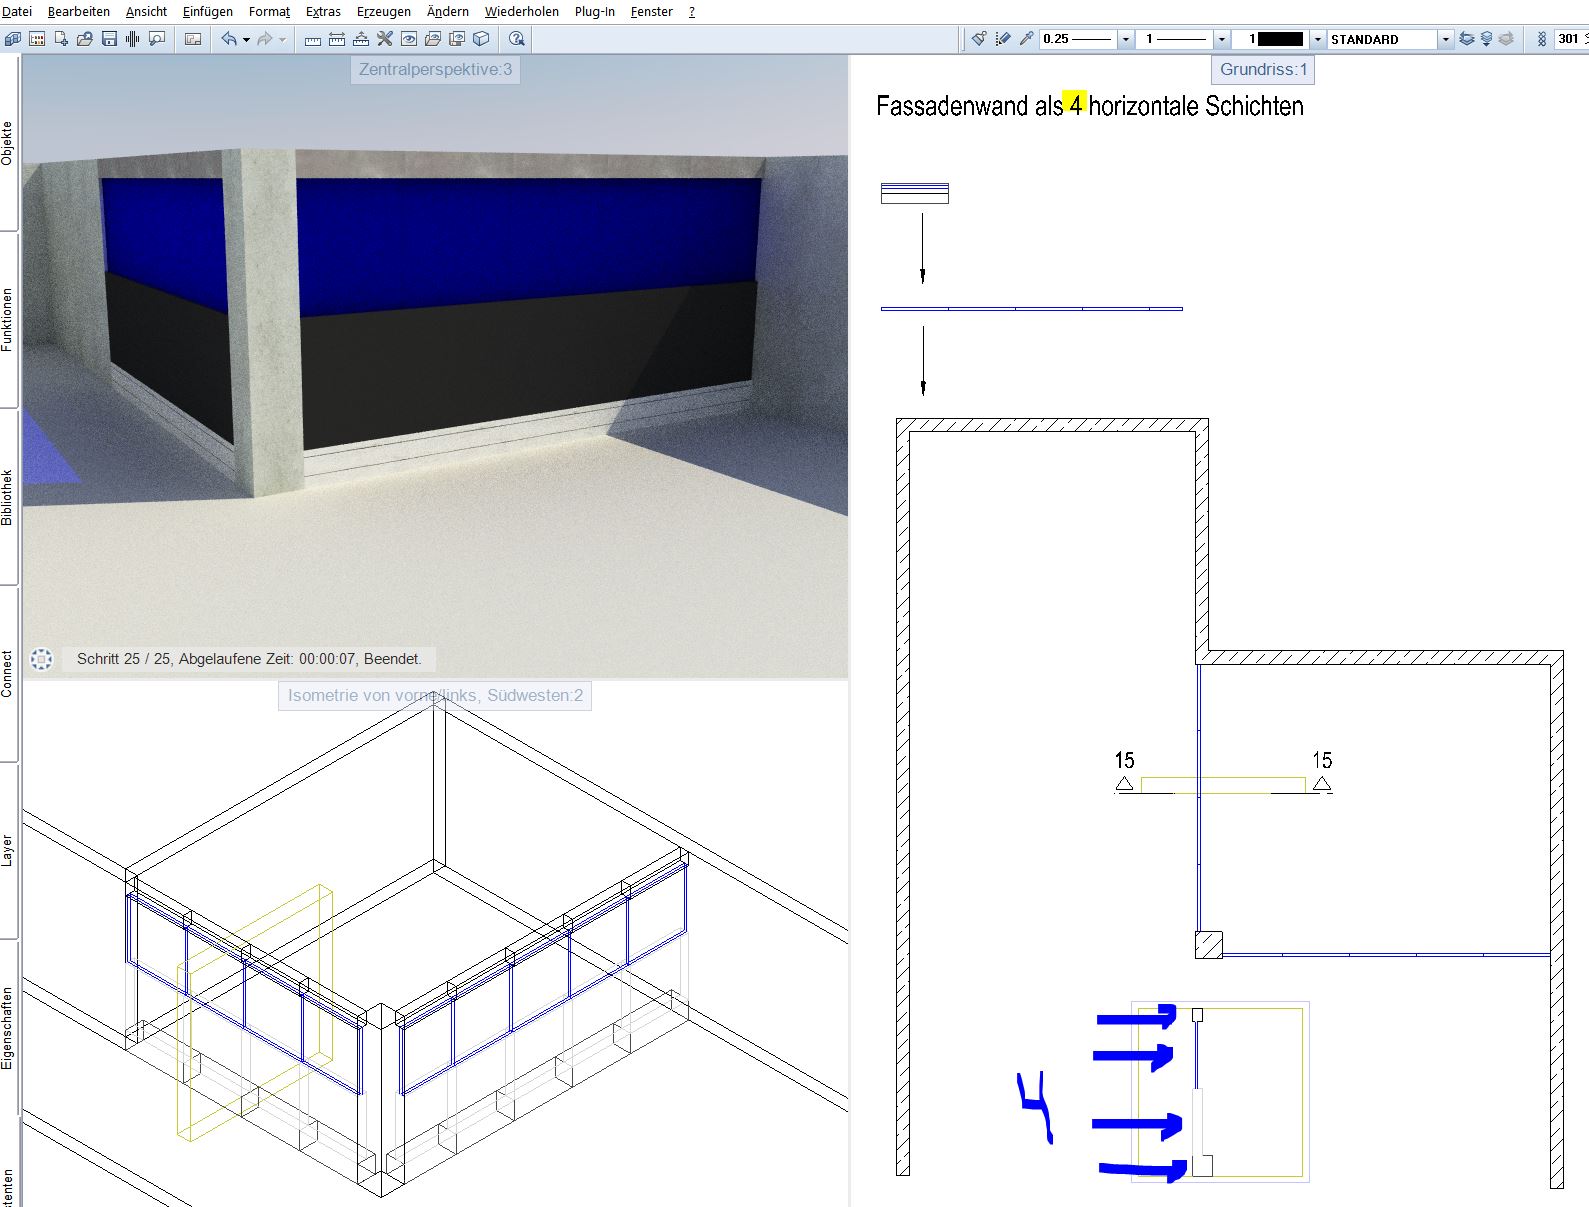Click the first ruler measure icon
Image resolution: width=1589 pixels, height=1207 pixels.
(313, 39)
